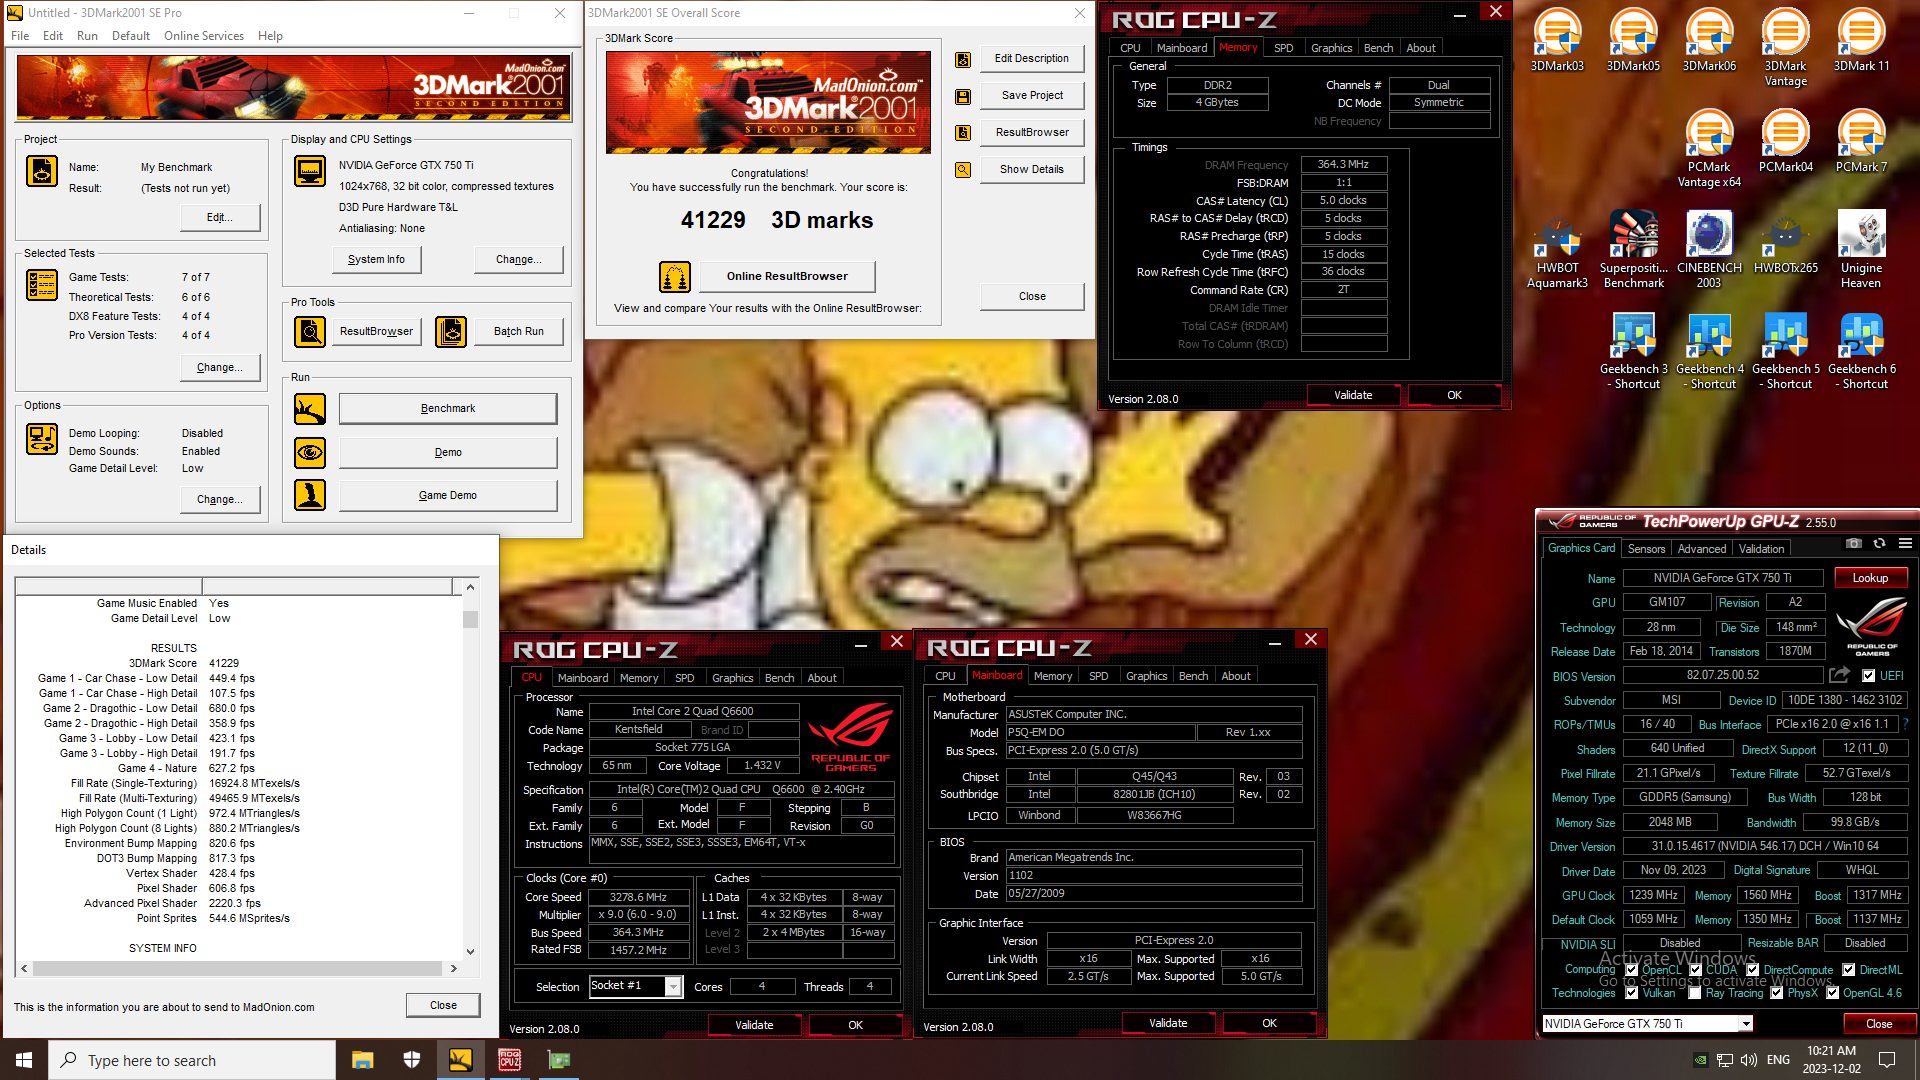Launch 3DMark 11 desktop icon
Image resolution: width=1920 pixels, height=1080 pixels.
tap(1861, 40)
